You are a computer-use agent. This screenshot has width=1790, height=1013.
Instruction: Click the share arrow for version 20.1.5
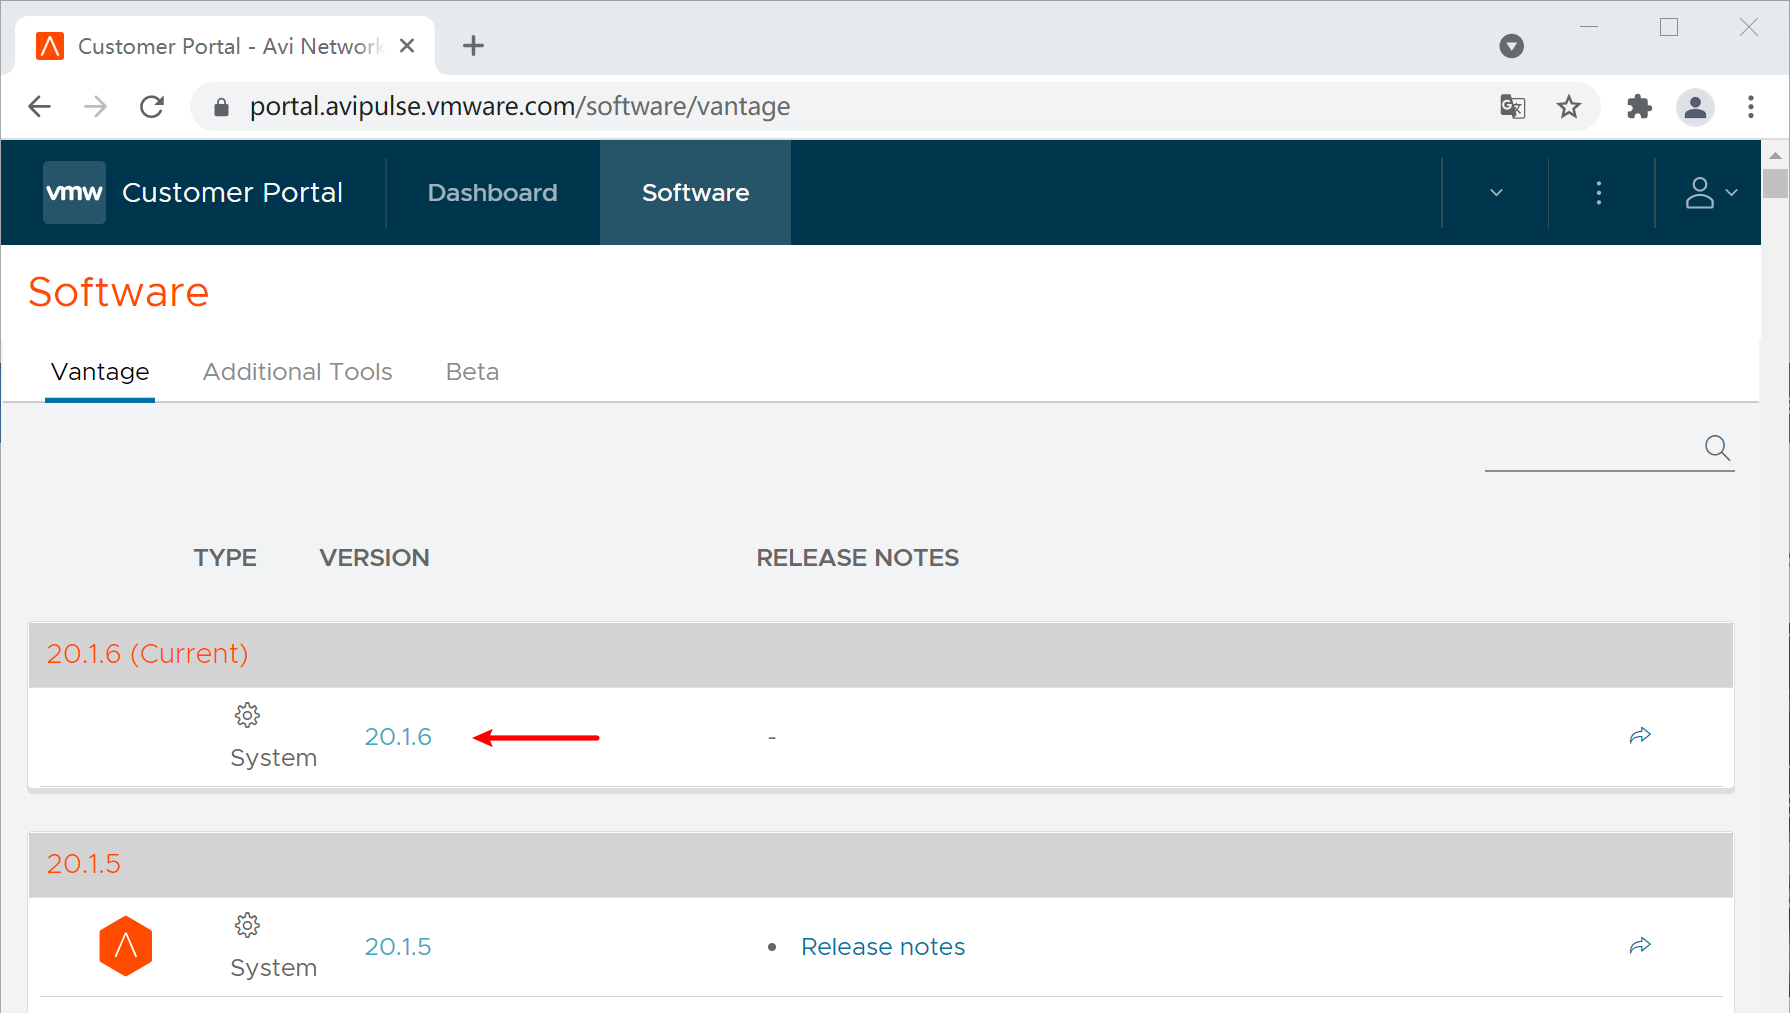coord(1640,946)
